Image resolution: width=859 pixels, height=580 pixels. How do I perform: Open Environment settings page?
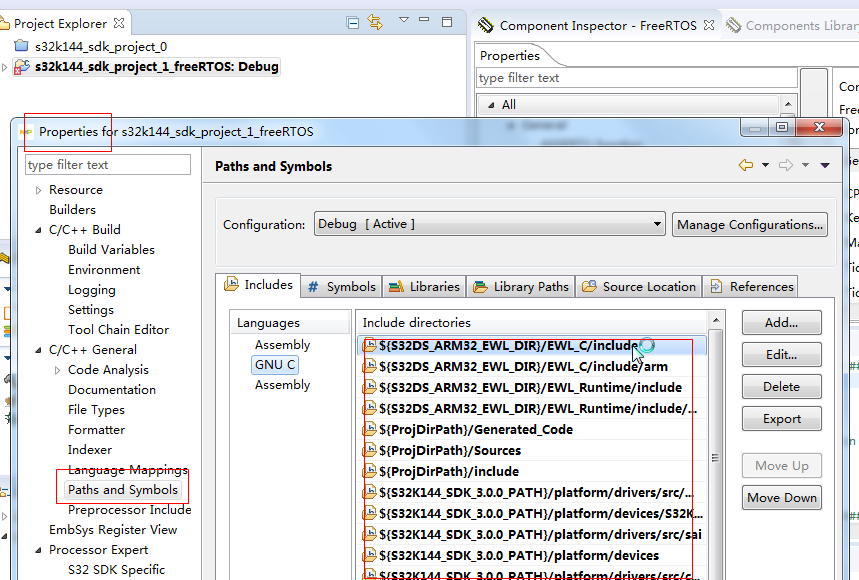click(104, 270)
